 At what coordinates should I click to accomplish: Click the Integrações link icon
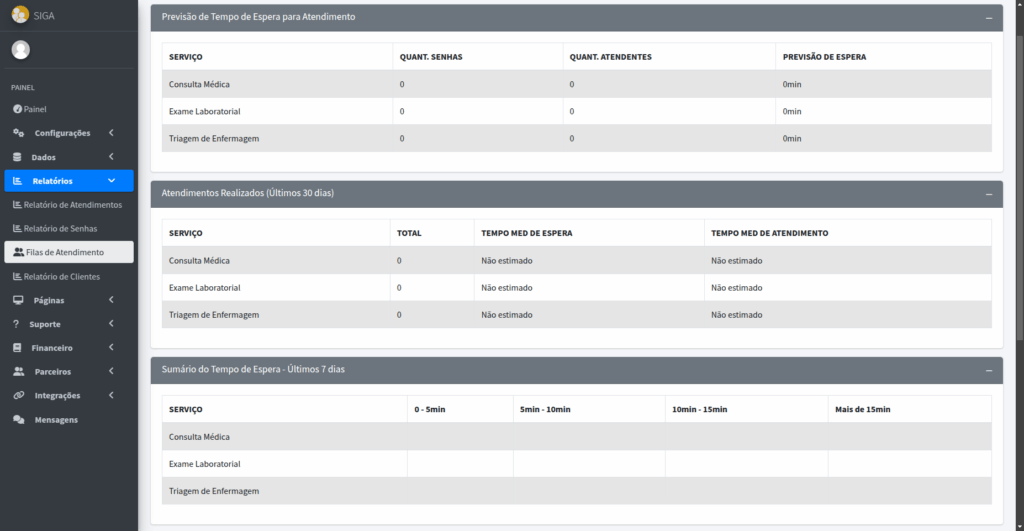click(18, 395)
